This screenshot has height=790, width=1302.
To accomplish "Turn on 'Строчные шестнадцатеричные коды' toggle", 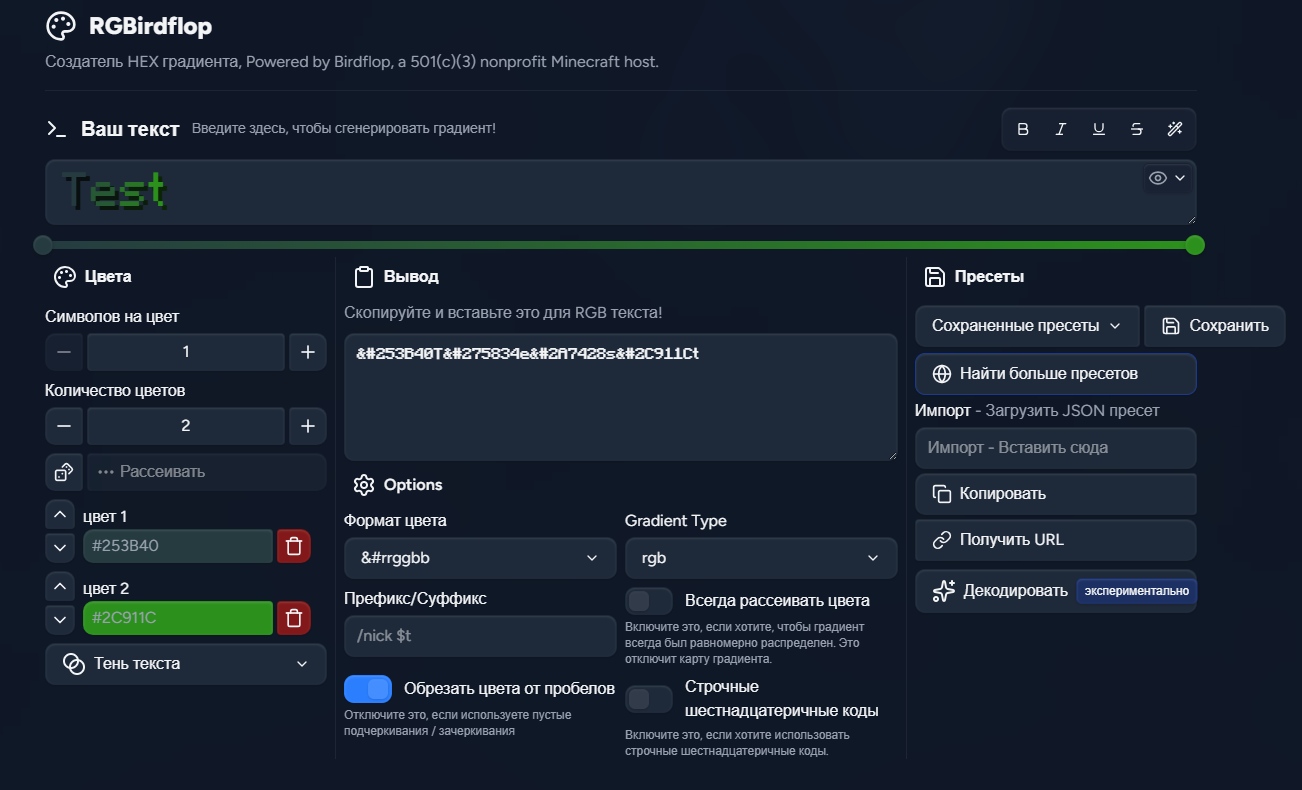I will coord(649,699).
